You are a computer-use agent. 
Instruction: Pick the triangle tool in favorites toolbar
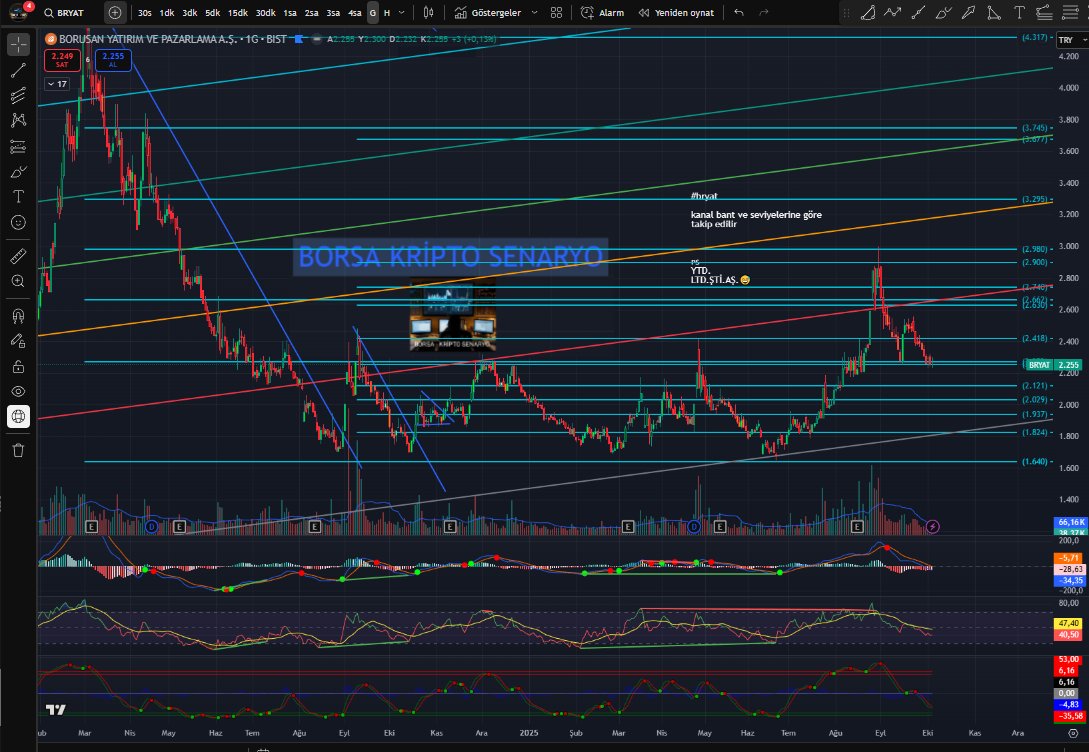(x=994, y=12)
